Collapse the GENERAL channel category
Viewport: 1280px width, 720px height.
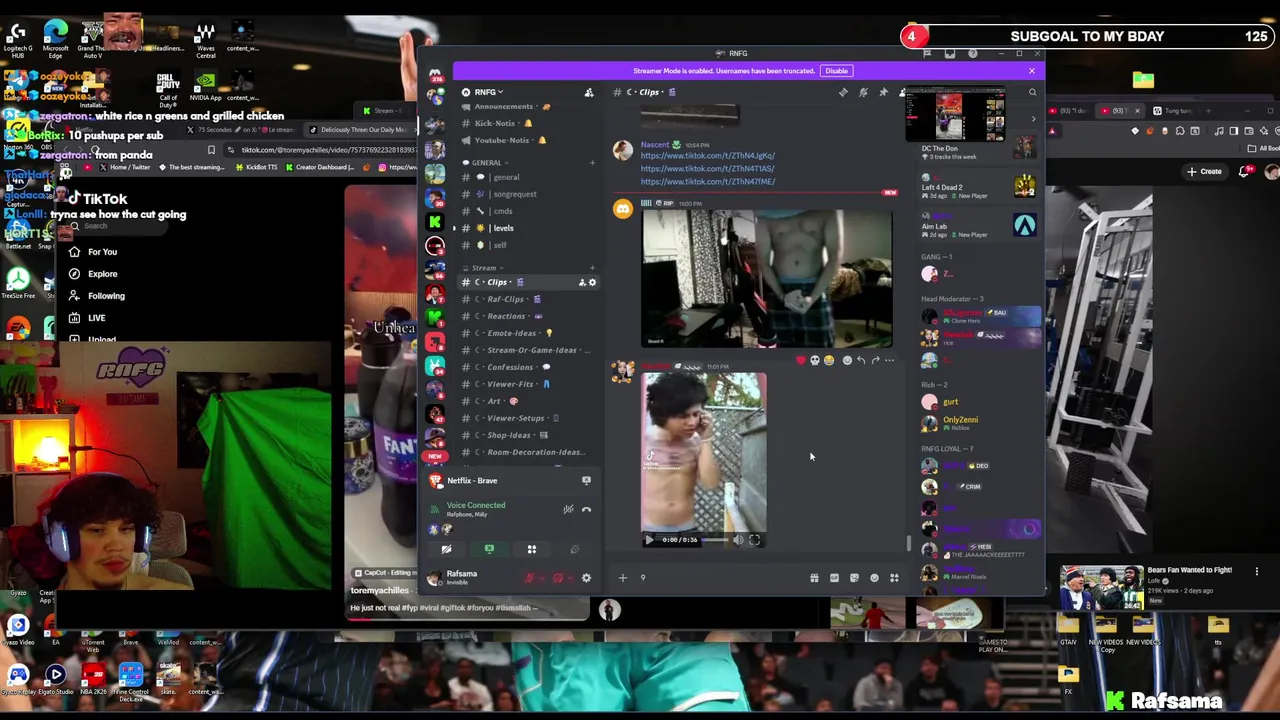486,163
